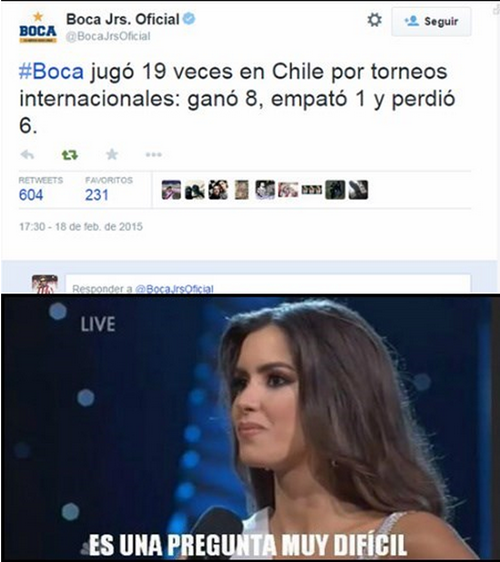Open the three-dots more options menu
Viewport: 500px width, 562px height.
154,155
